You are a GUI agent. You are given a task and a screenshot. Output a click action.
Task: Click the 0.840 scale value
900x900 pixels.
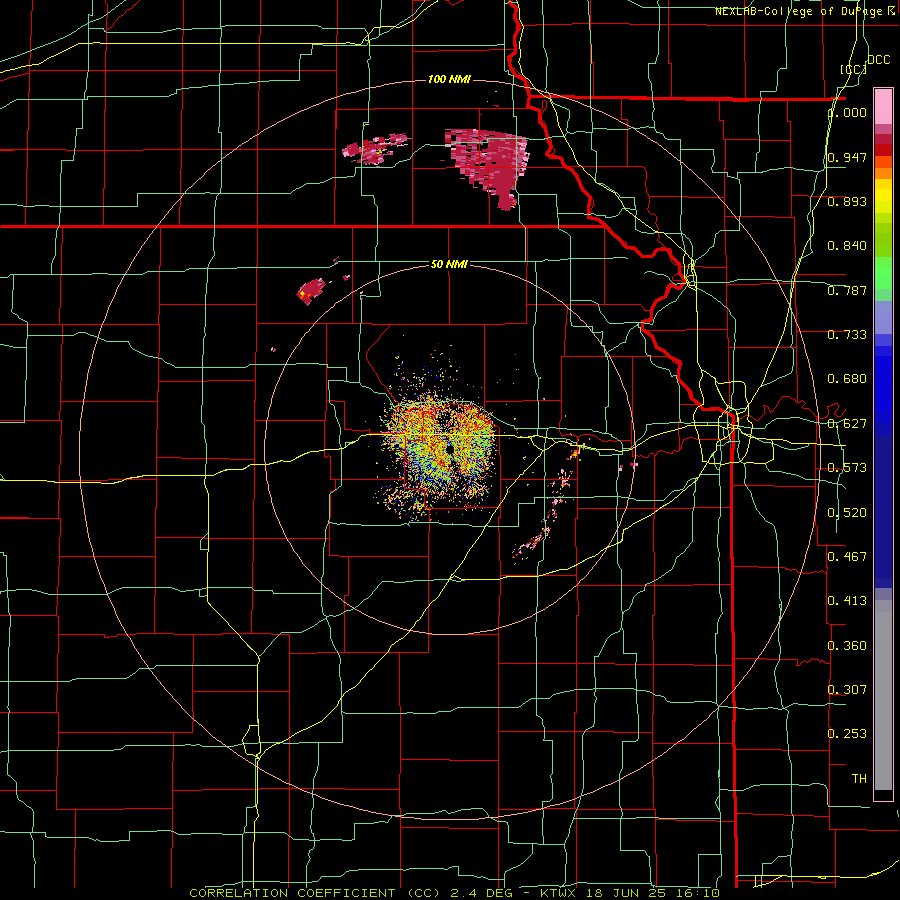click(x=847, y=246)
